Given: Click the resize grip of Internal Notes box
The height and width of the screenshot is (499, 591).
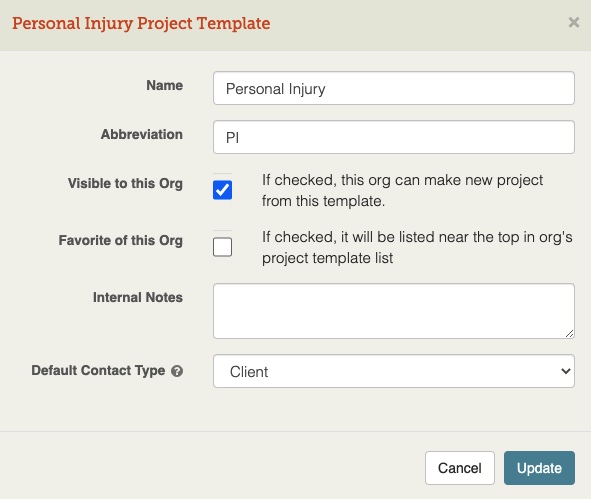Looking at the screenshot, I should tap(570, 334).
